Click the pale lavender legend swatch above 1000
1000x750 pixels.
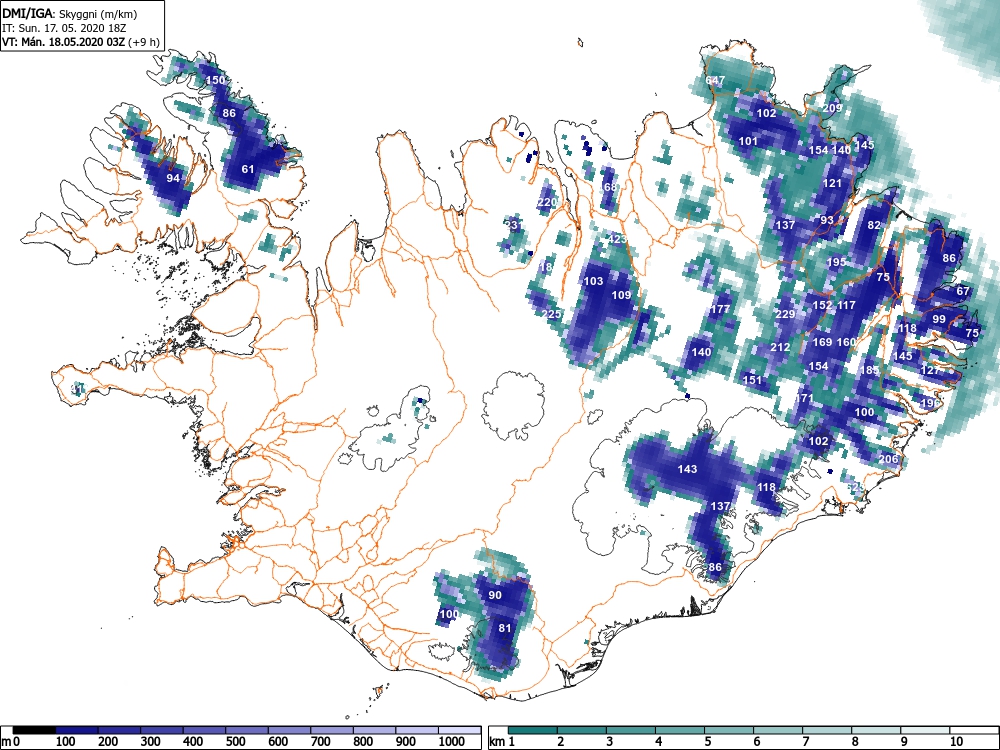tap(459, 730)
